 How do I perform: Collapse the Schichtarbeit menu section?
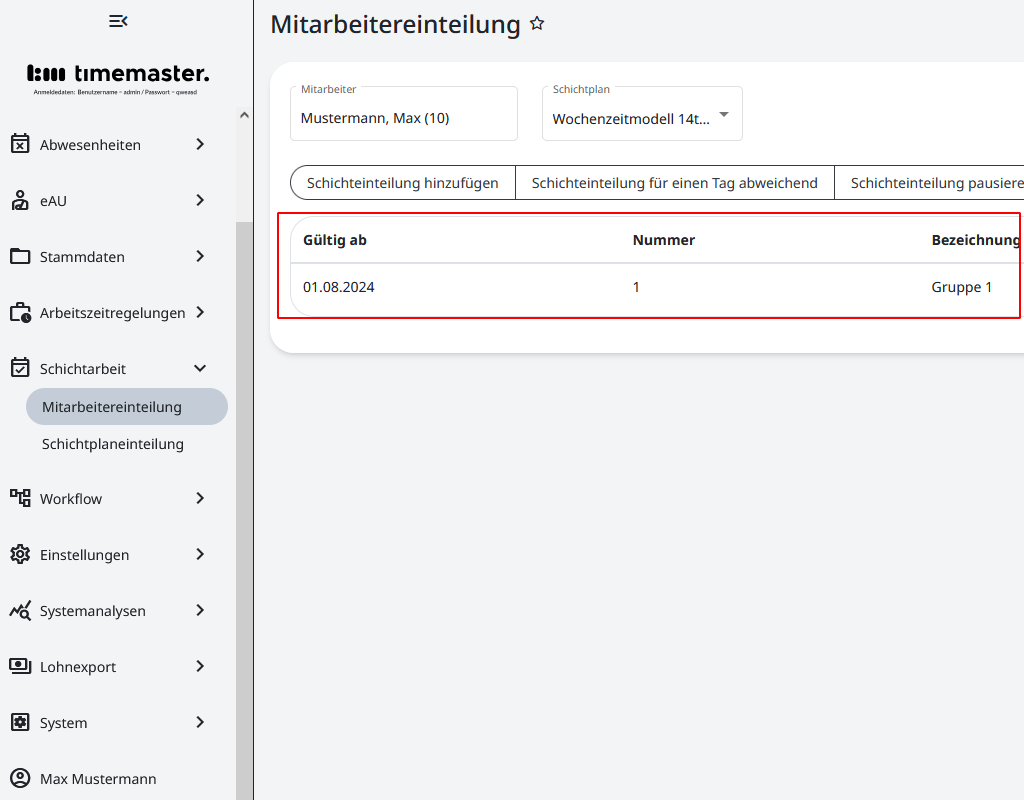pos(200,368)
